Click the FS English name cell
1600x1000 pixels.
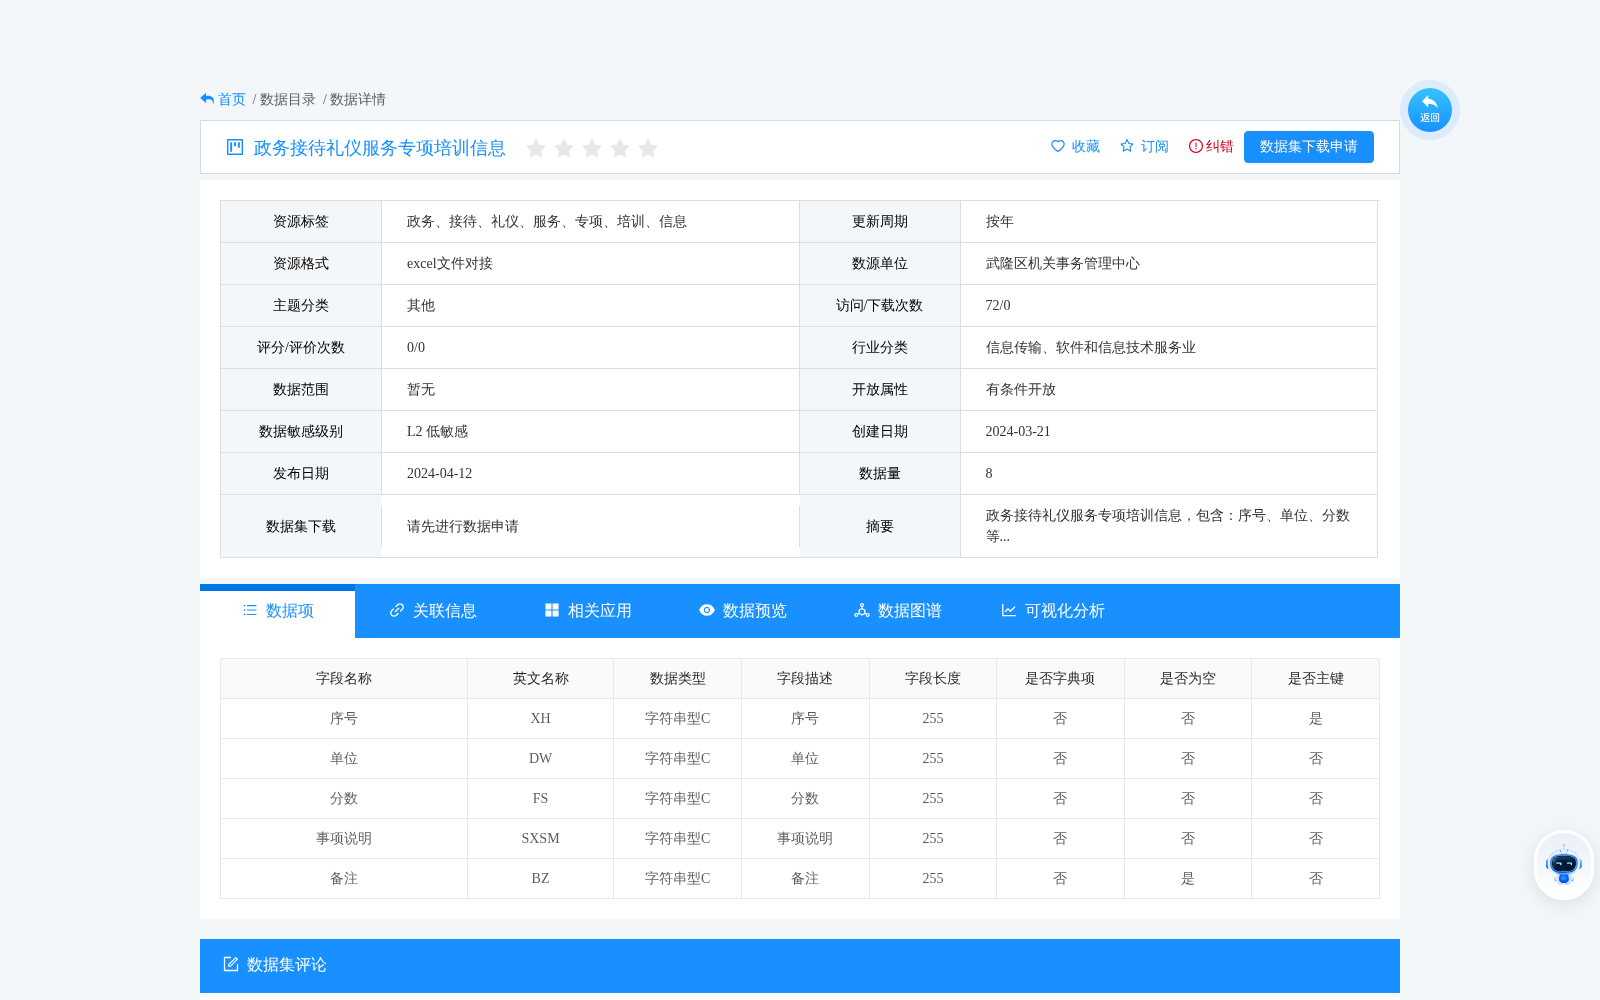[x=541, y=799]
